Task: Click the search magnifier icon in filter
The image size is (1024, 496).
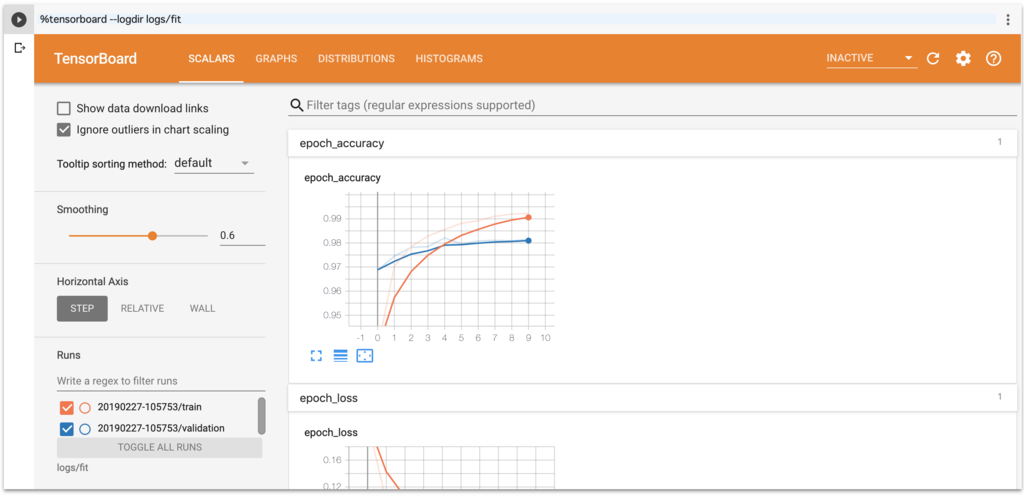Action: coord(296,105)
